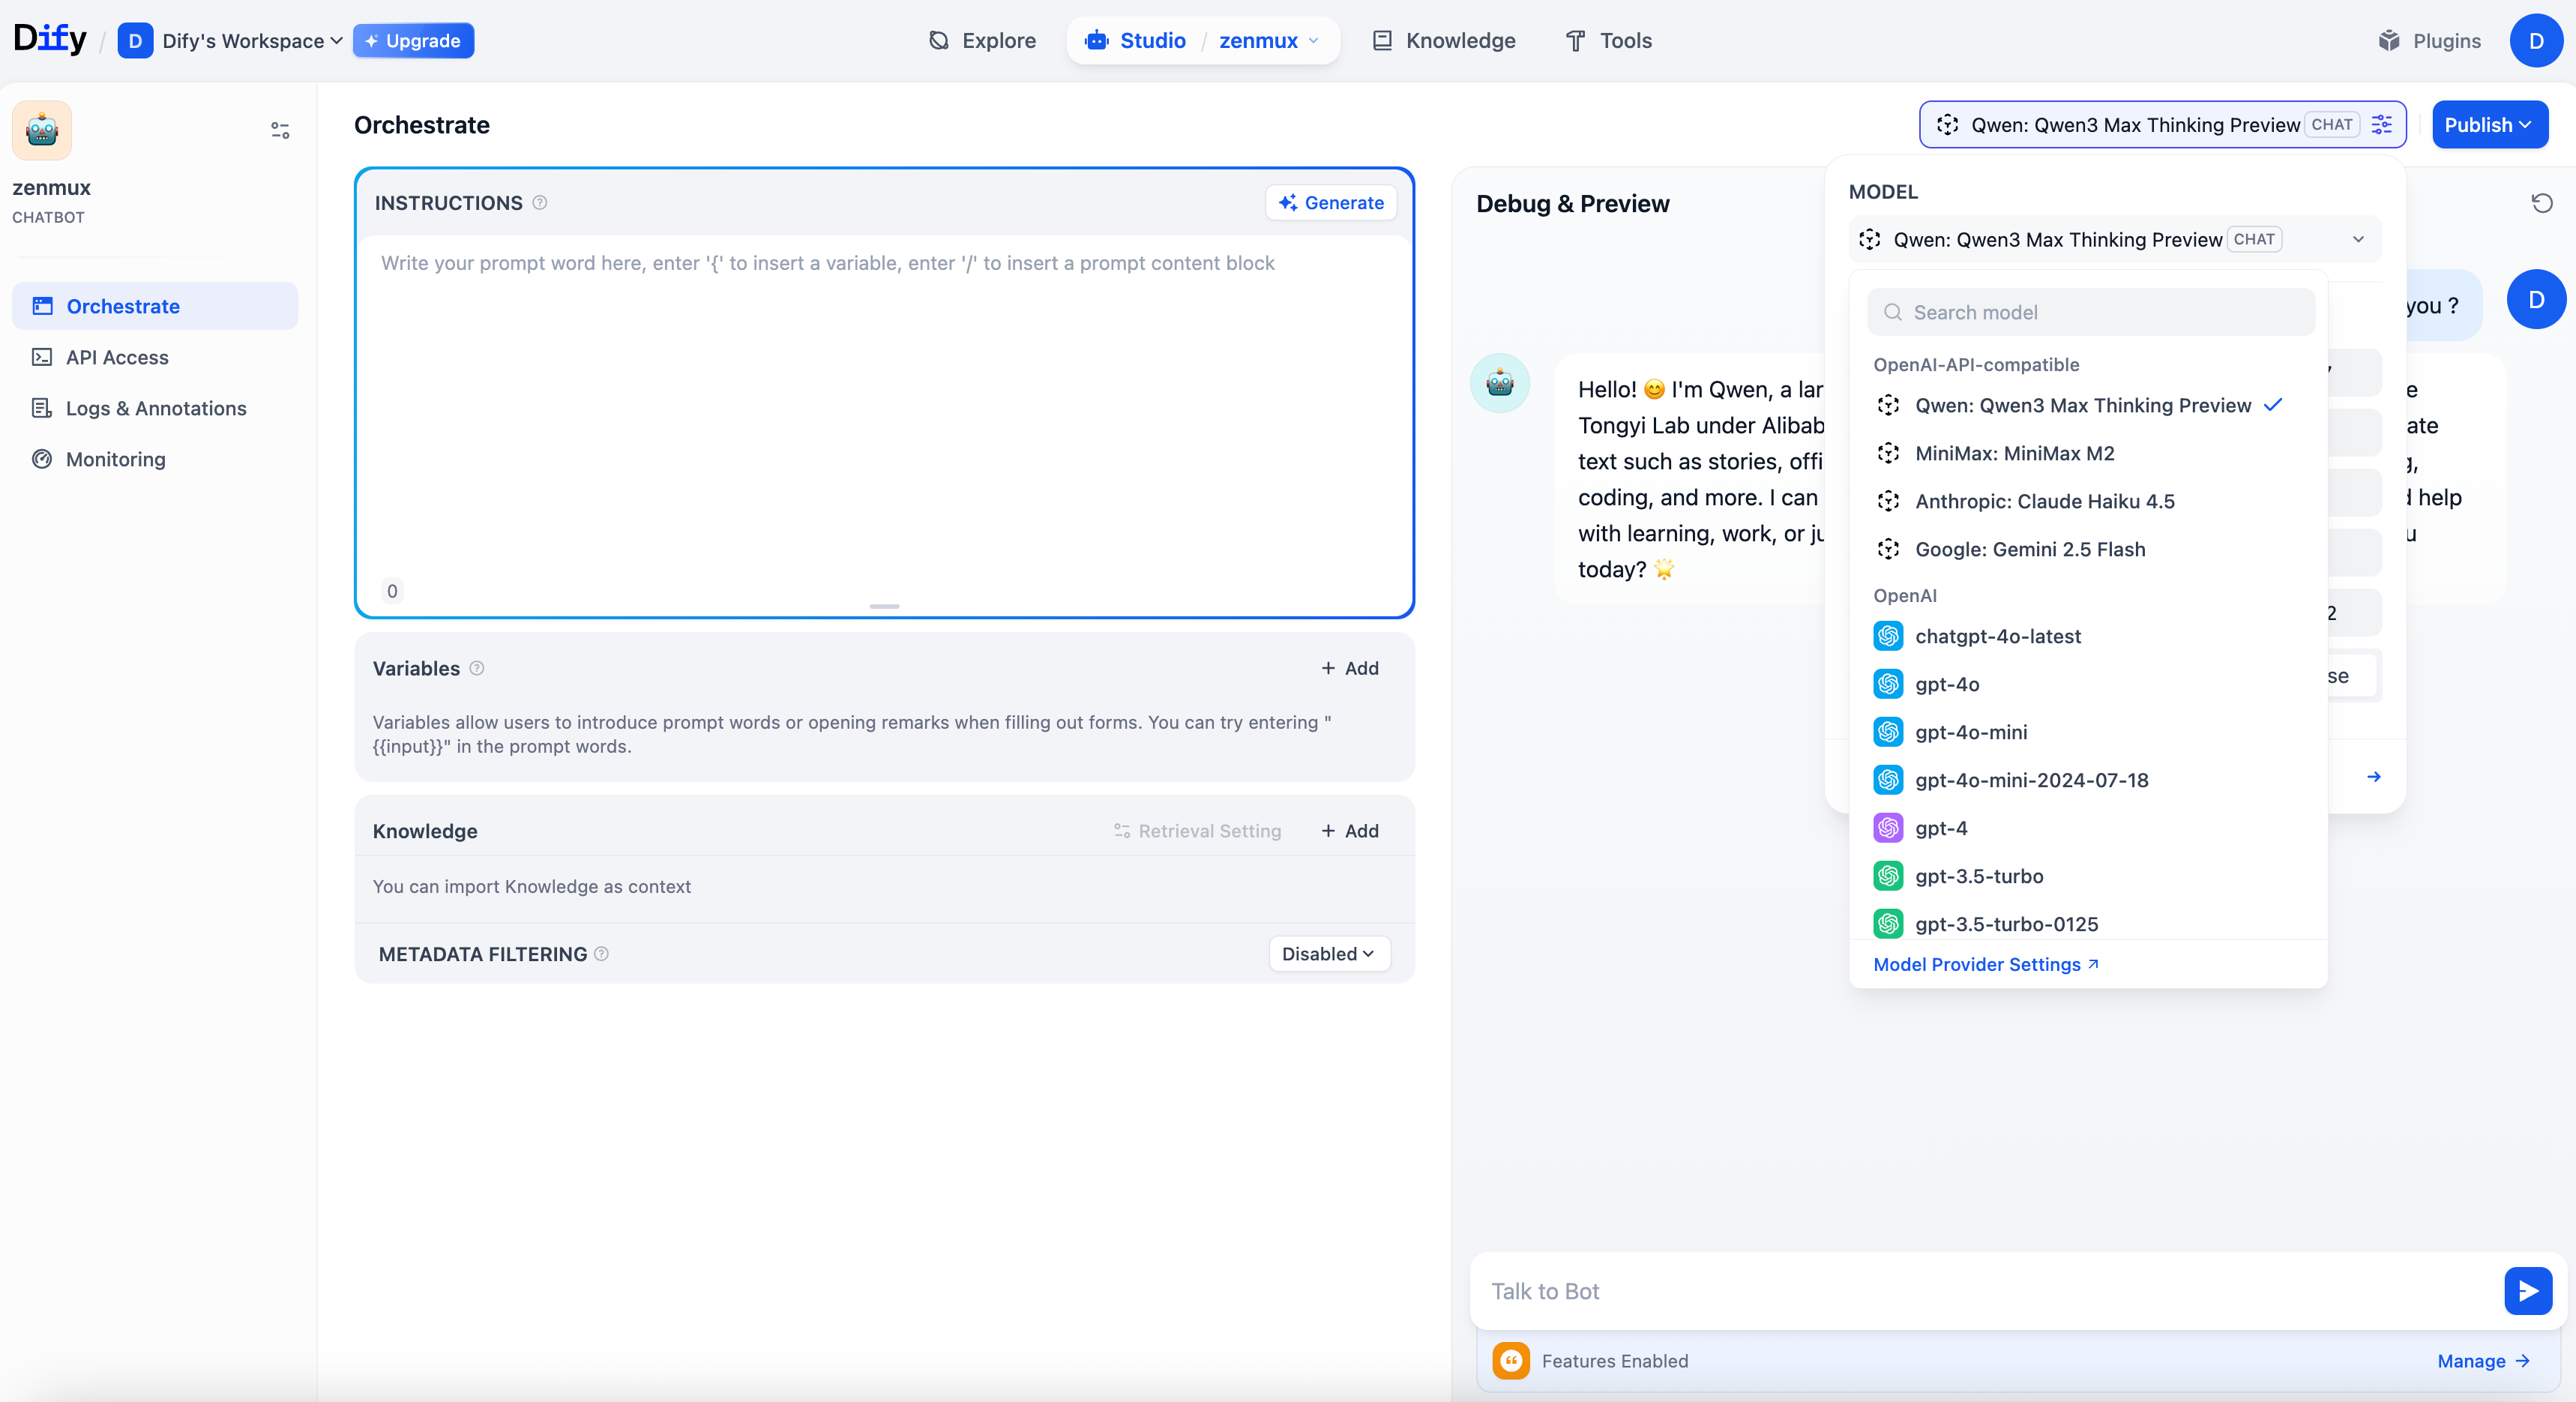Open the Publish dropdown button
Image resolution: width=2576 pixels, height=1402 pixels.
2488,125
